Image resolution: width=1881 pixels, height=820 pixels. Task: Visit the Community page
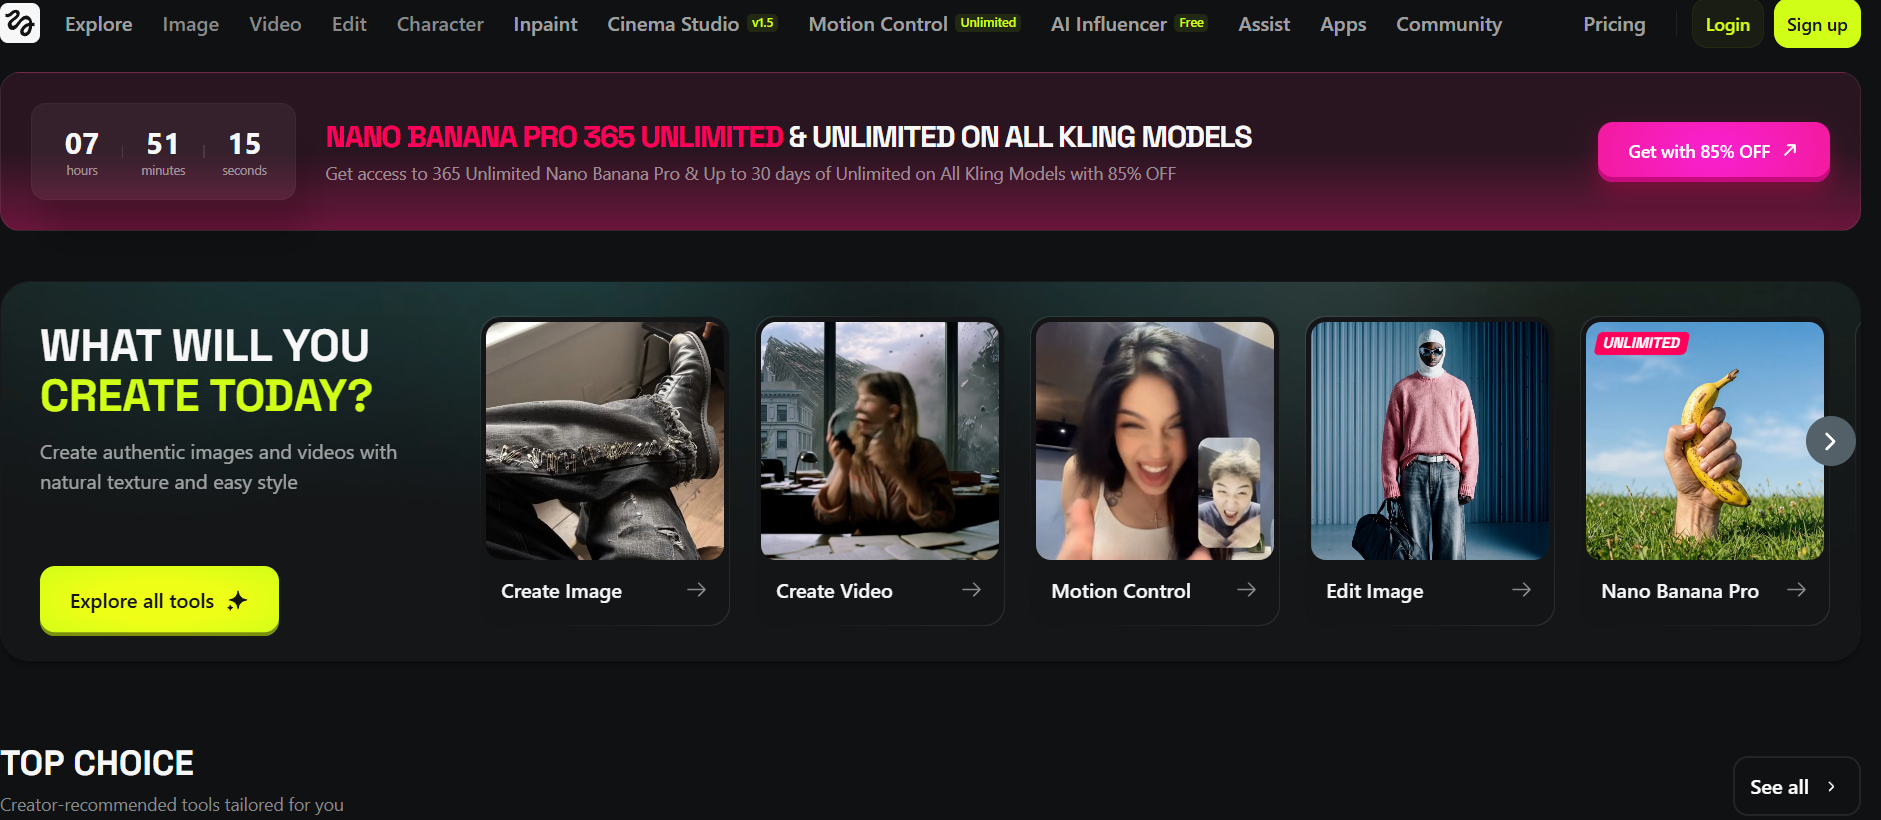click(x=1449, y=24)
